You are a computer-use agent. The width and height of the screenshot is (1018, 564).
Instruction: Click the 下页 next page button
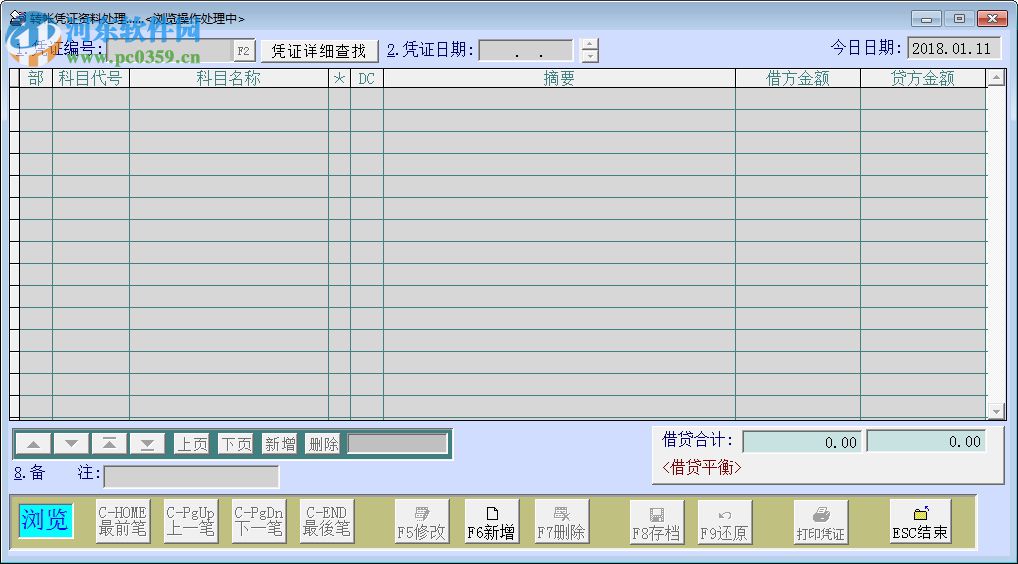pos(236,444)
